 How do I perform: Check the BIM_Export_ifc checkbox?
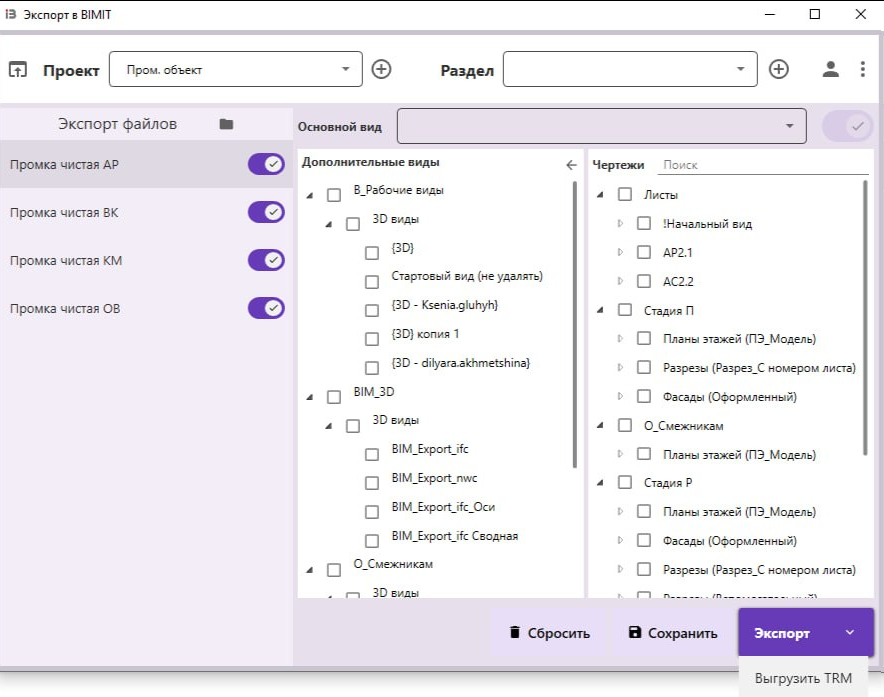pos(372,455)
